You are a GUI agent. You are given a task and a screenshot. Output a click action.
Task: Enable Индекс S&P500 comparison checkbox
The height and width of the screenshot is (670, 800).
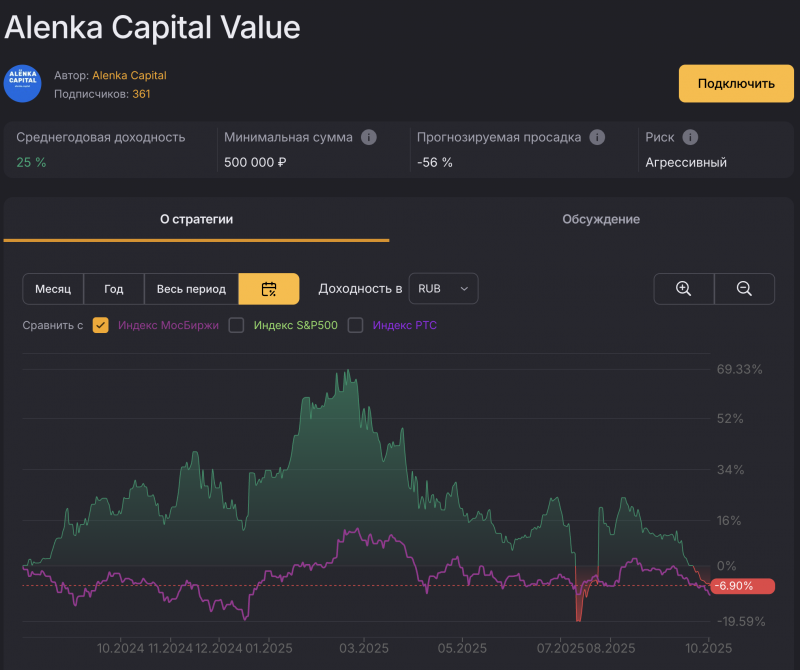click(x=237, y=325)
